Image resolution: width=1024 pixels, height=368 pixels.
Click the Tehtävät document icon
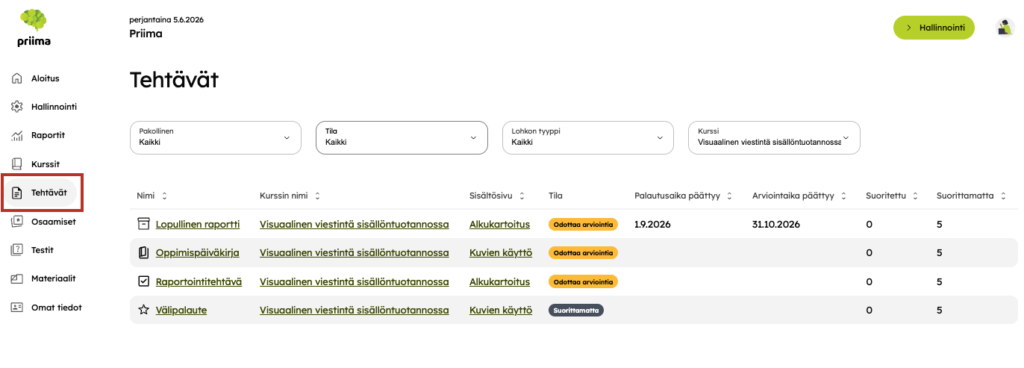[18, 192]
